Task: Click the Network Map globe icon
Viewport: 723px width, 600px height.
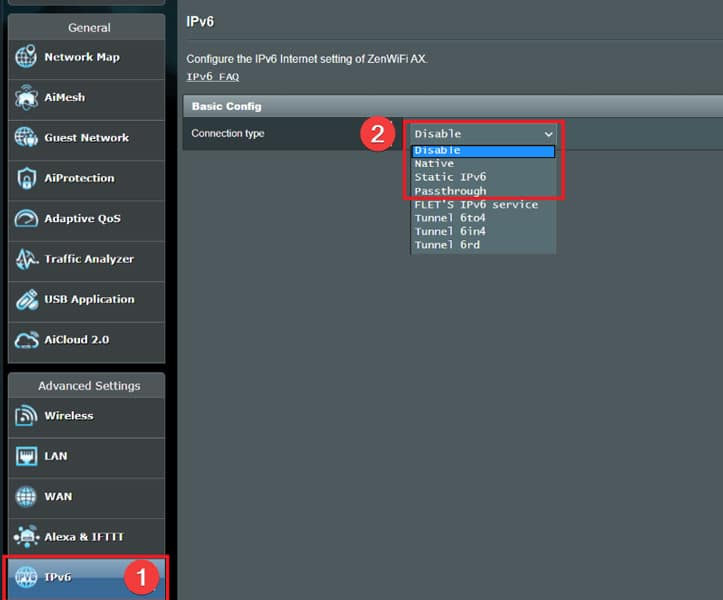Action: point(26,57)
